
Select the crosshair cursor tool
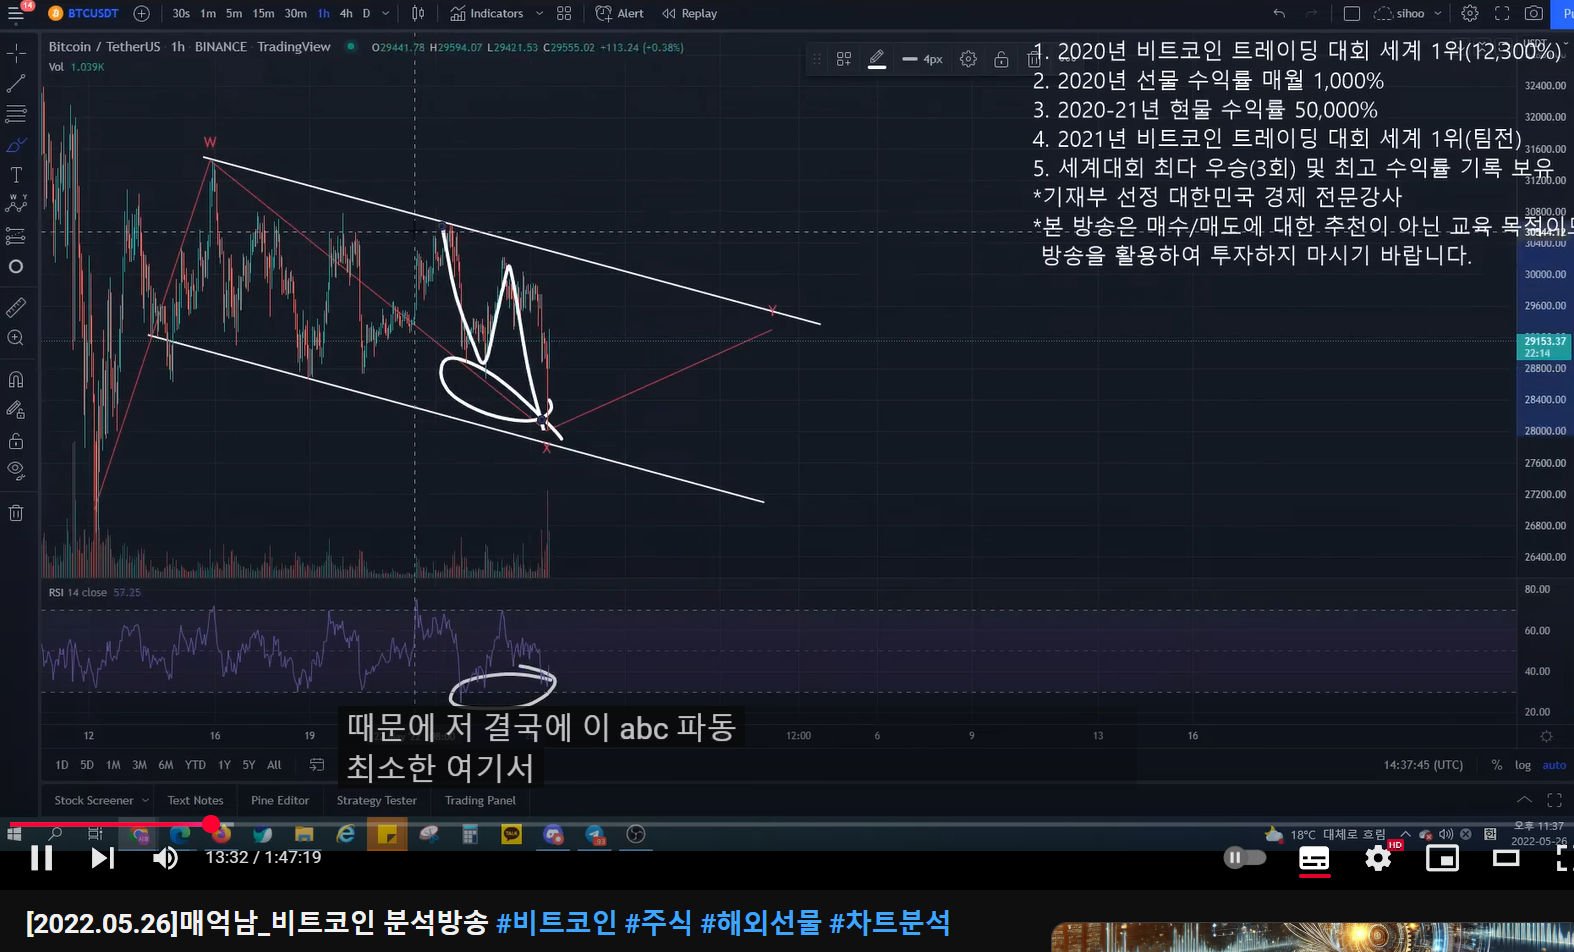coord(16,53)
